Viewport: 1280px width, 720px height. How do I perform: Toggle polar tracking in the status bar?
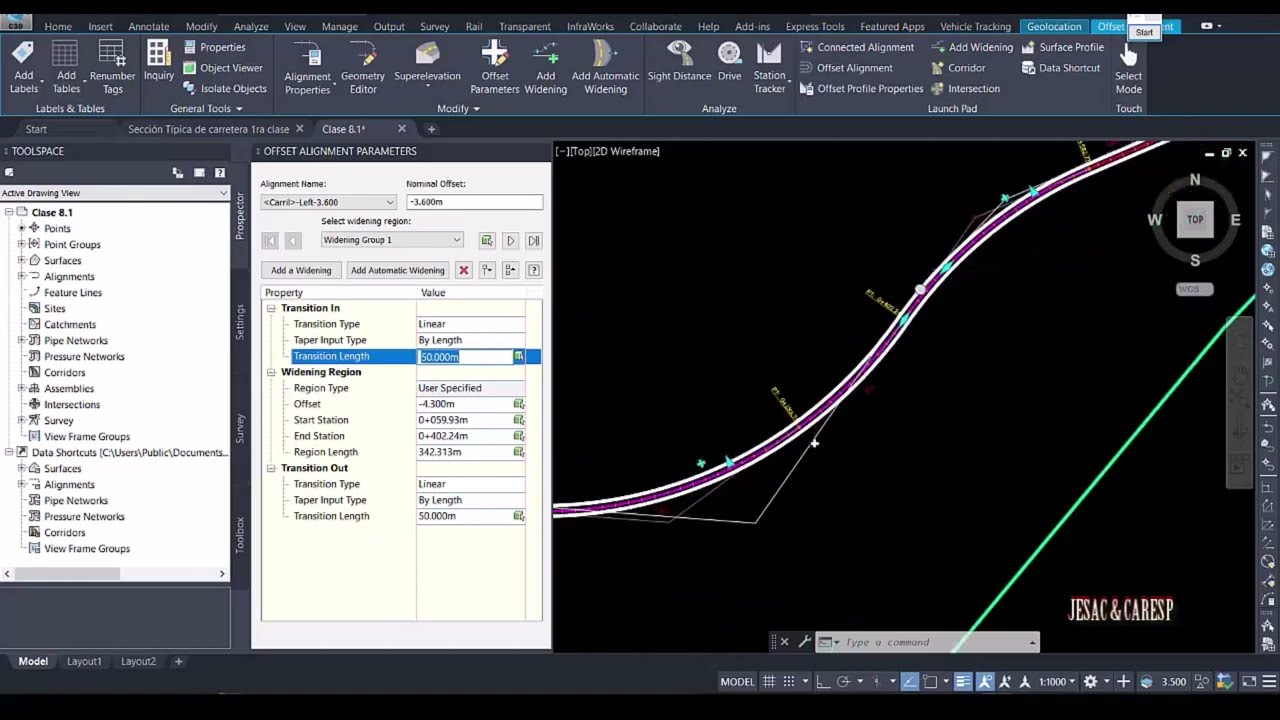tap(843, 682)
